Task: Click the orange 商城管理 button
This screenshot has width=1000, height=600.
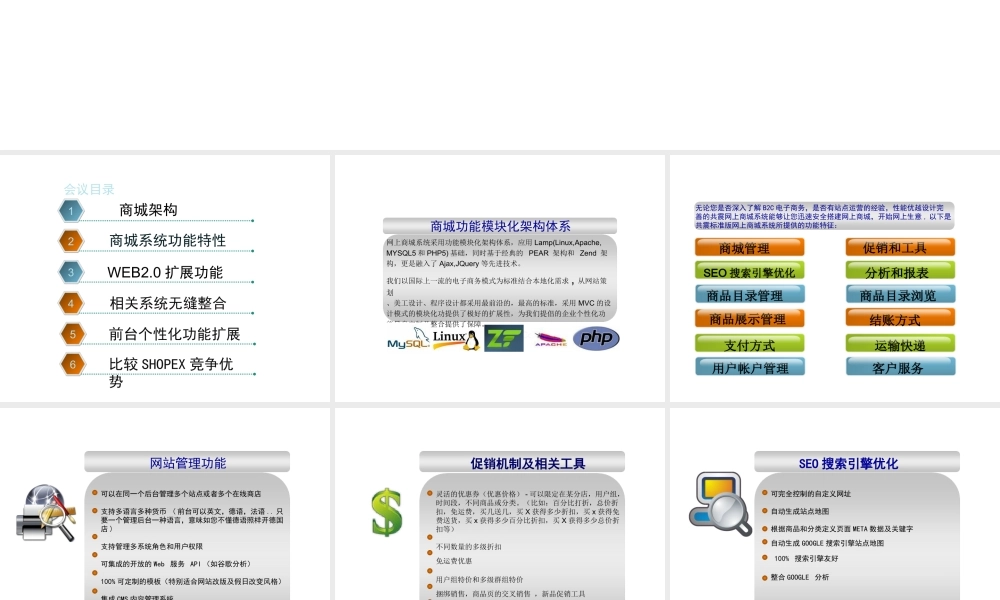Action: 749,247
